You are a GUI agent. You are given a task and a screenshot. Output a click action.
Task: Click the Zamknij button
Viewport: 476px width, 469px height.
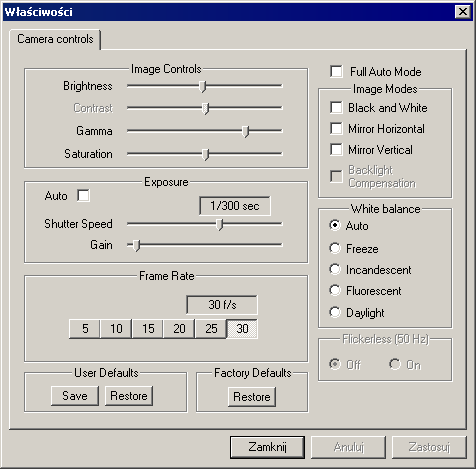(267, 447)
